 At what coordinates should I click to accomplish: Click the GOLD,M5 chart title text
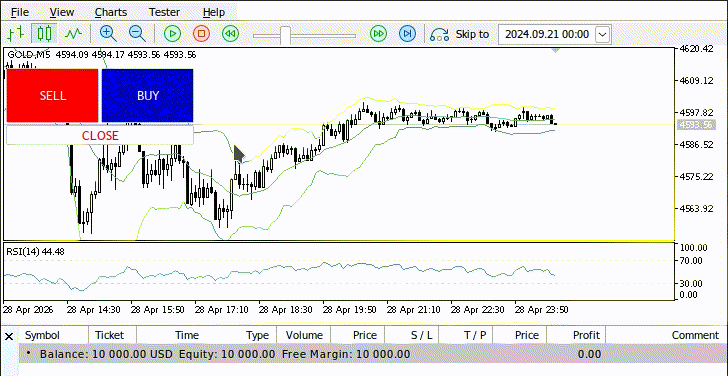(x=30, y=55)
